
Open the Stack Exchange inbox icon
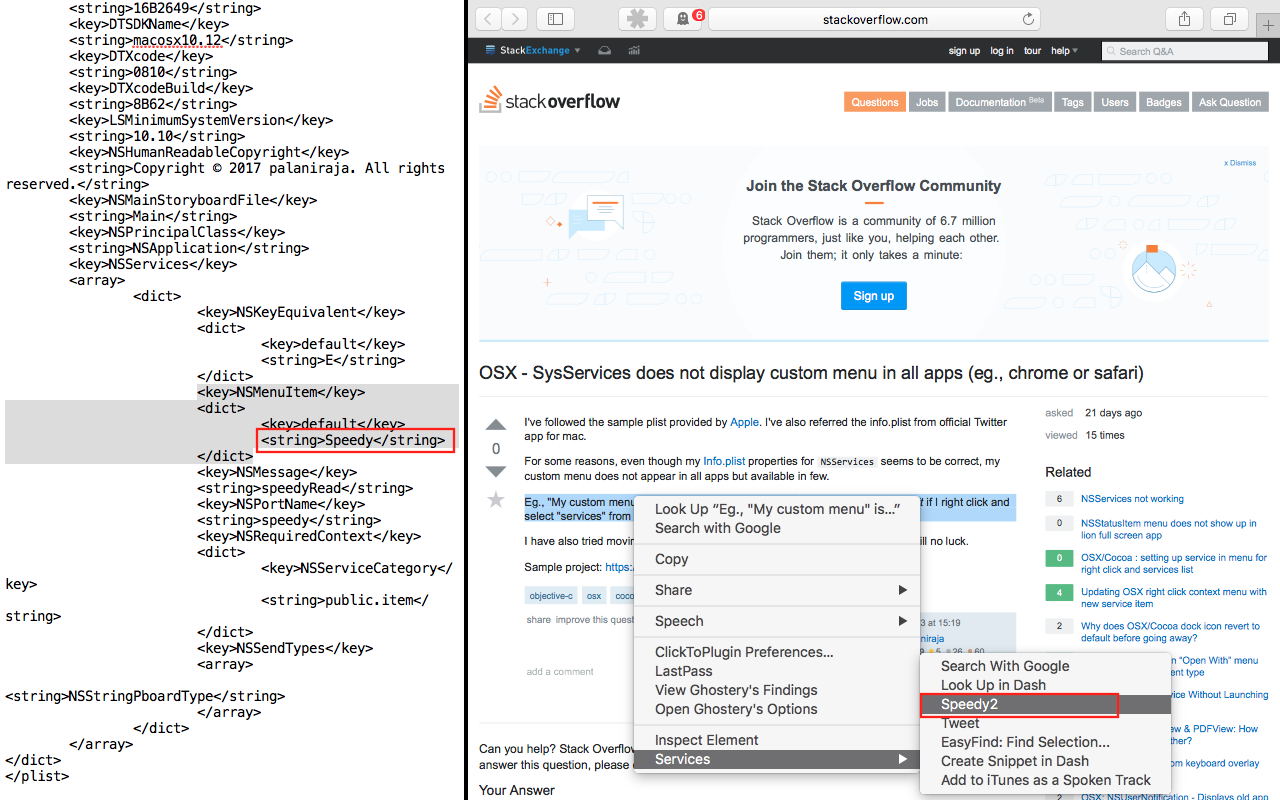[x=605, y=51]
